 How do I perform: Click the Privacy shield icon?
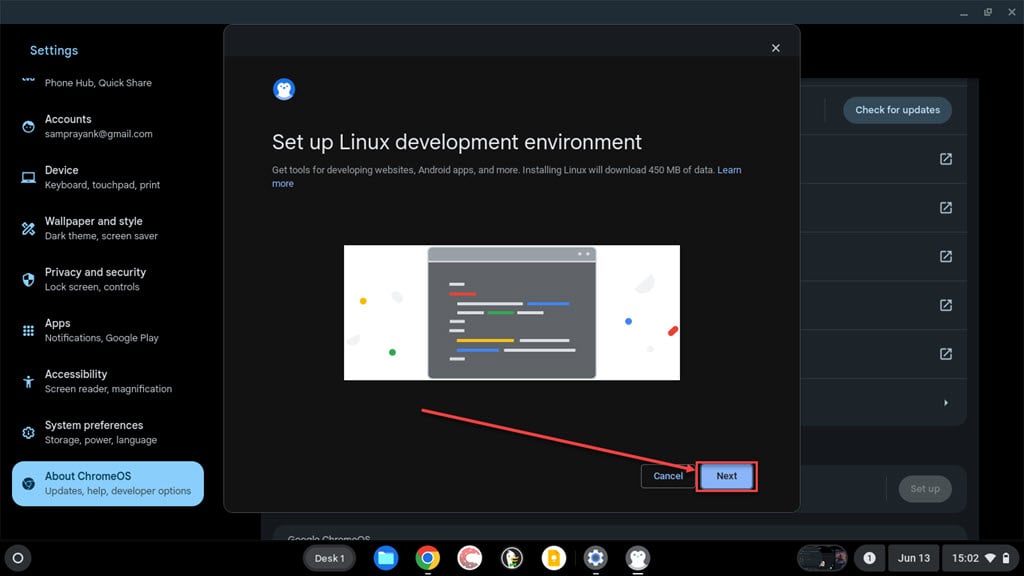(x=28, y=280)
